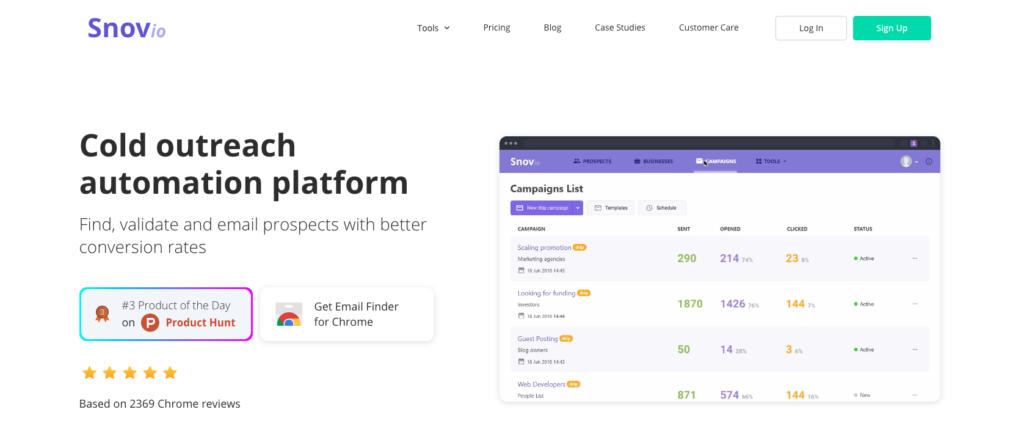Open more options for Guest Posting row

pos(915,349)
